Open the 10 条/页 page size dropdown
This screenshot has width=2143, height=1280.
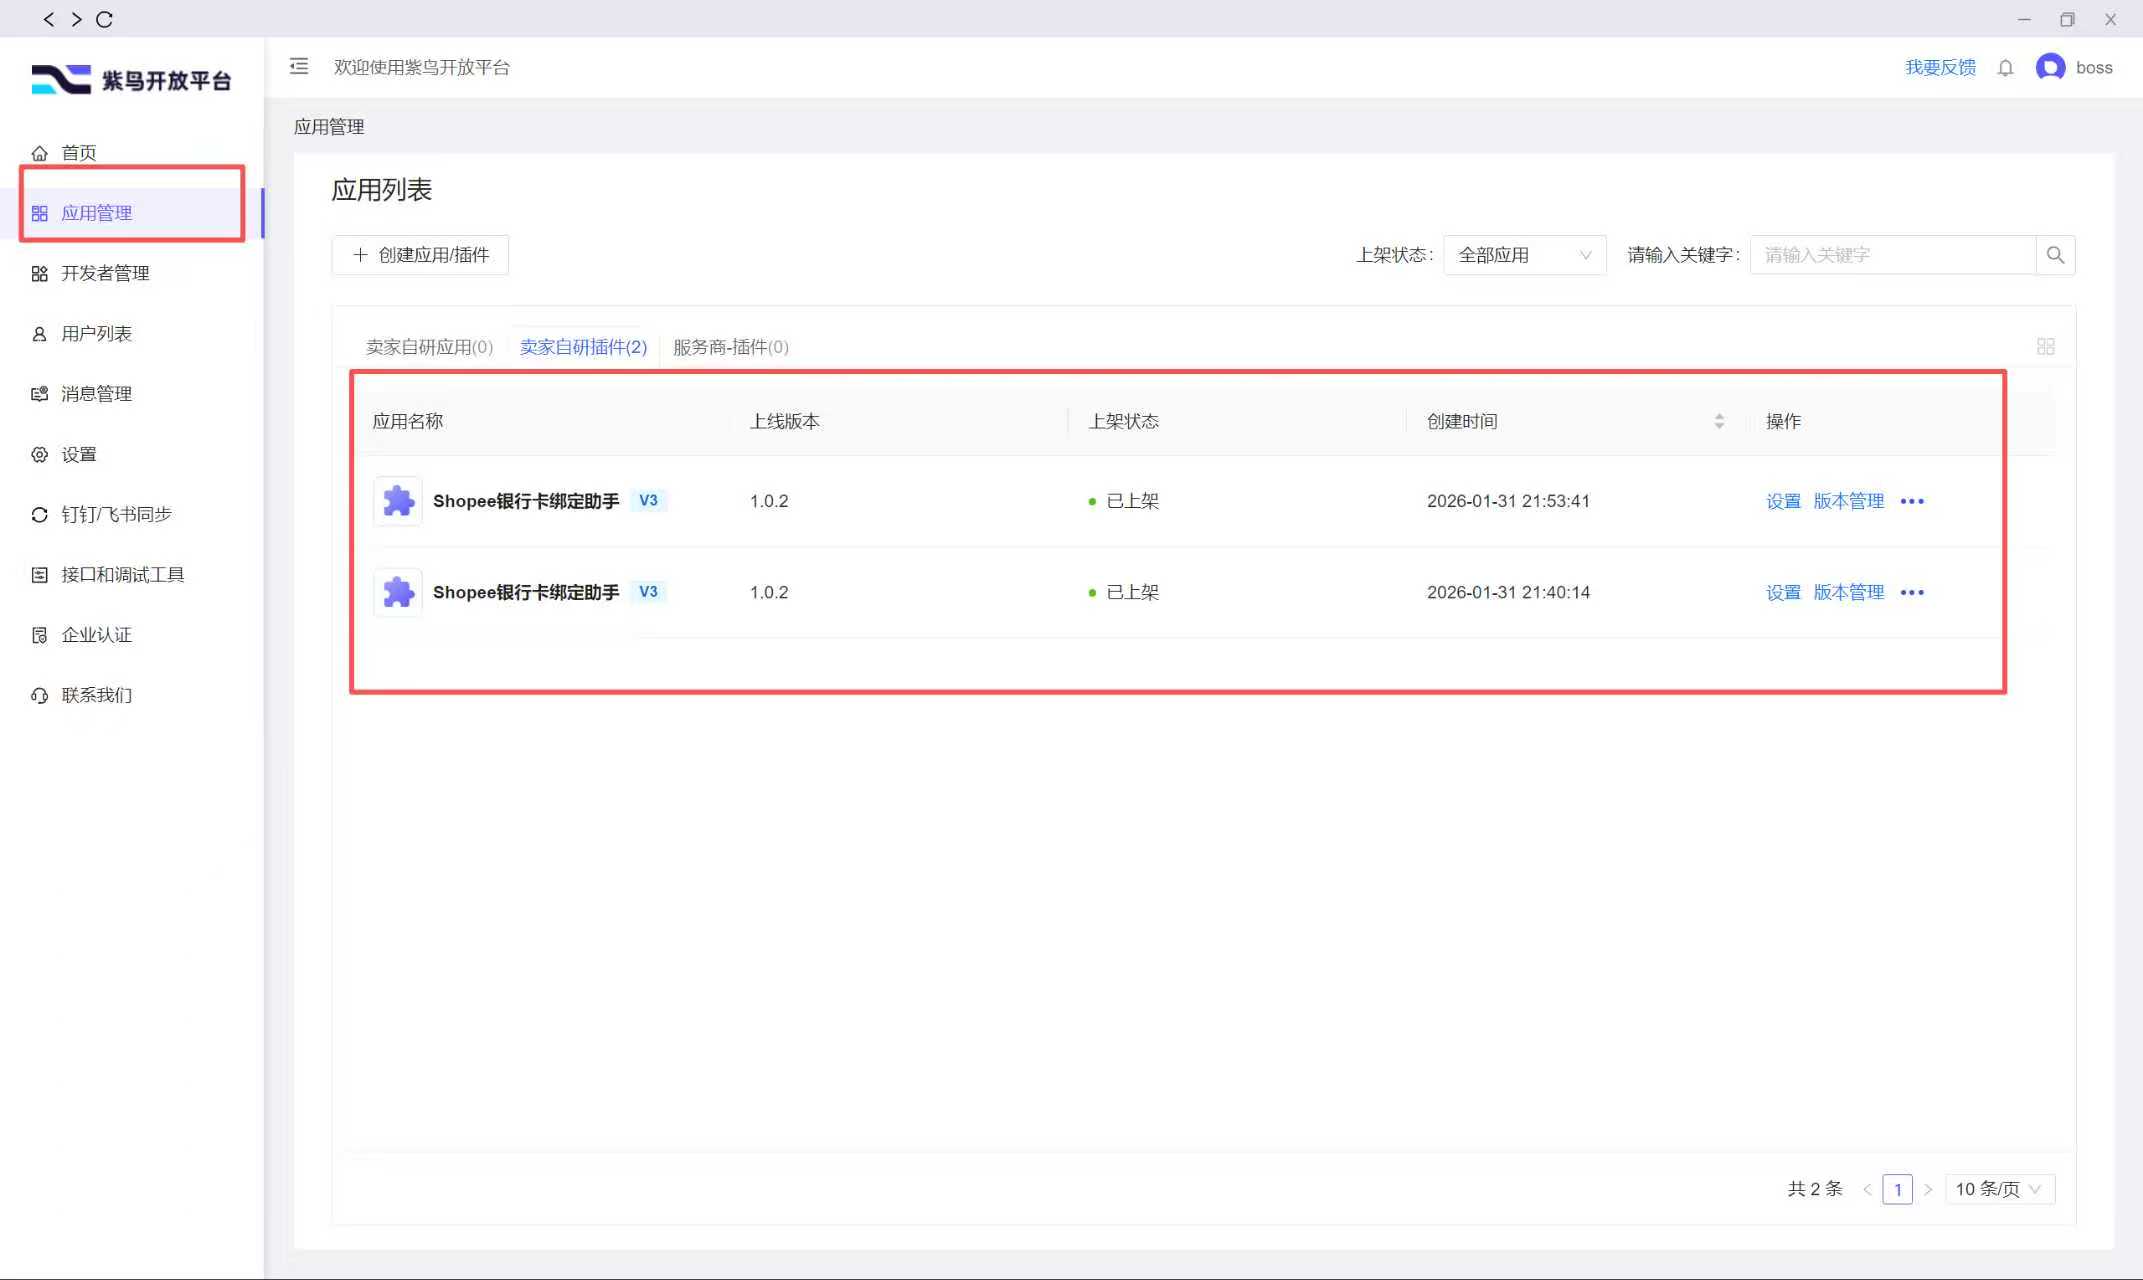coord(1999,1189)
